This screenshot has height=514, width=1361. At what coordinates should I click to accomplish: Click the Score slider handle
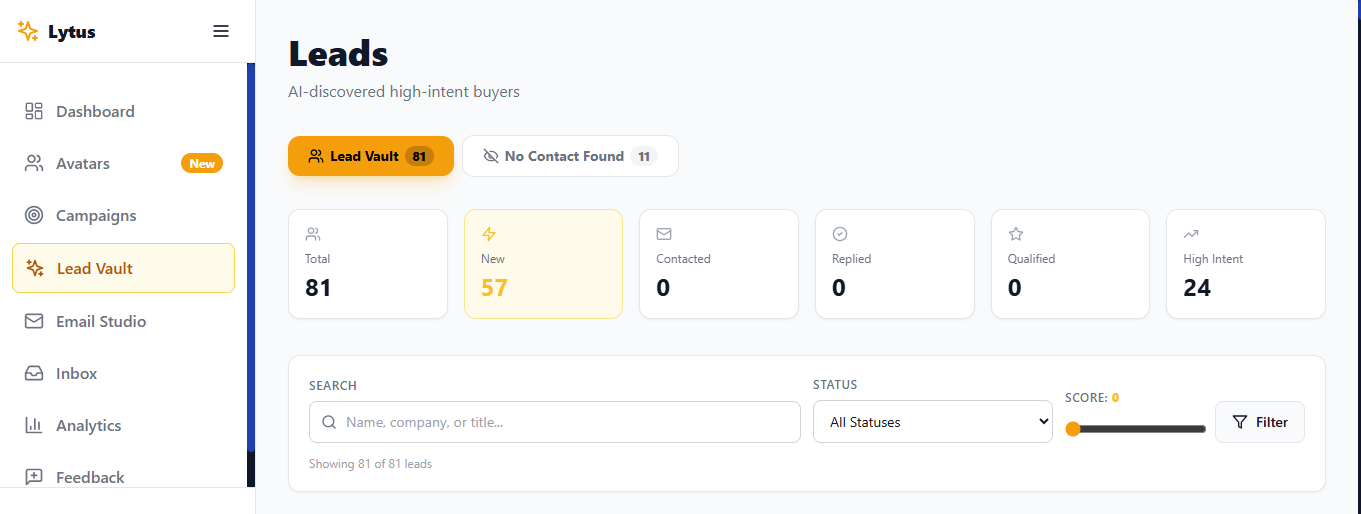click(1073, 429)
